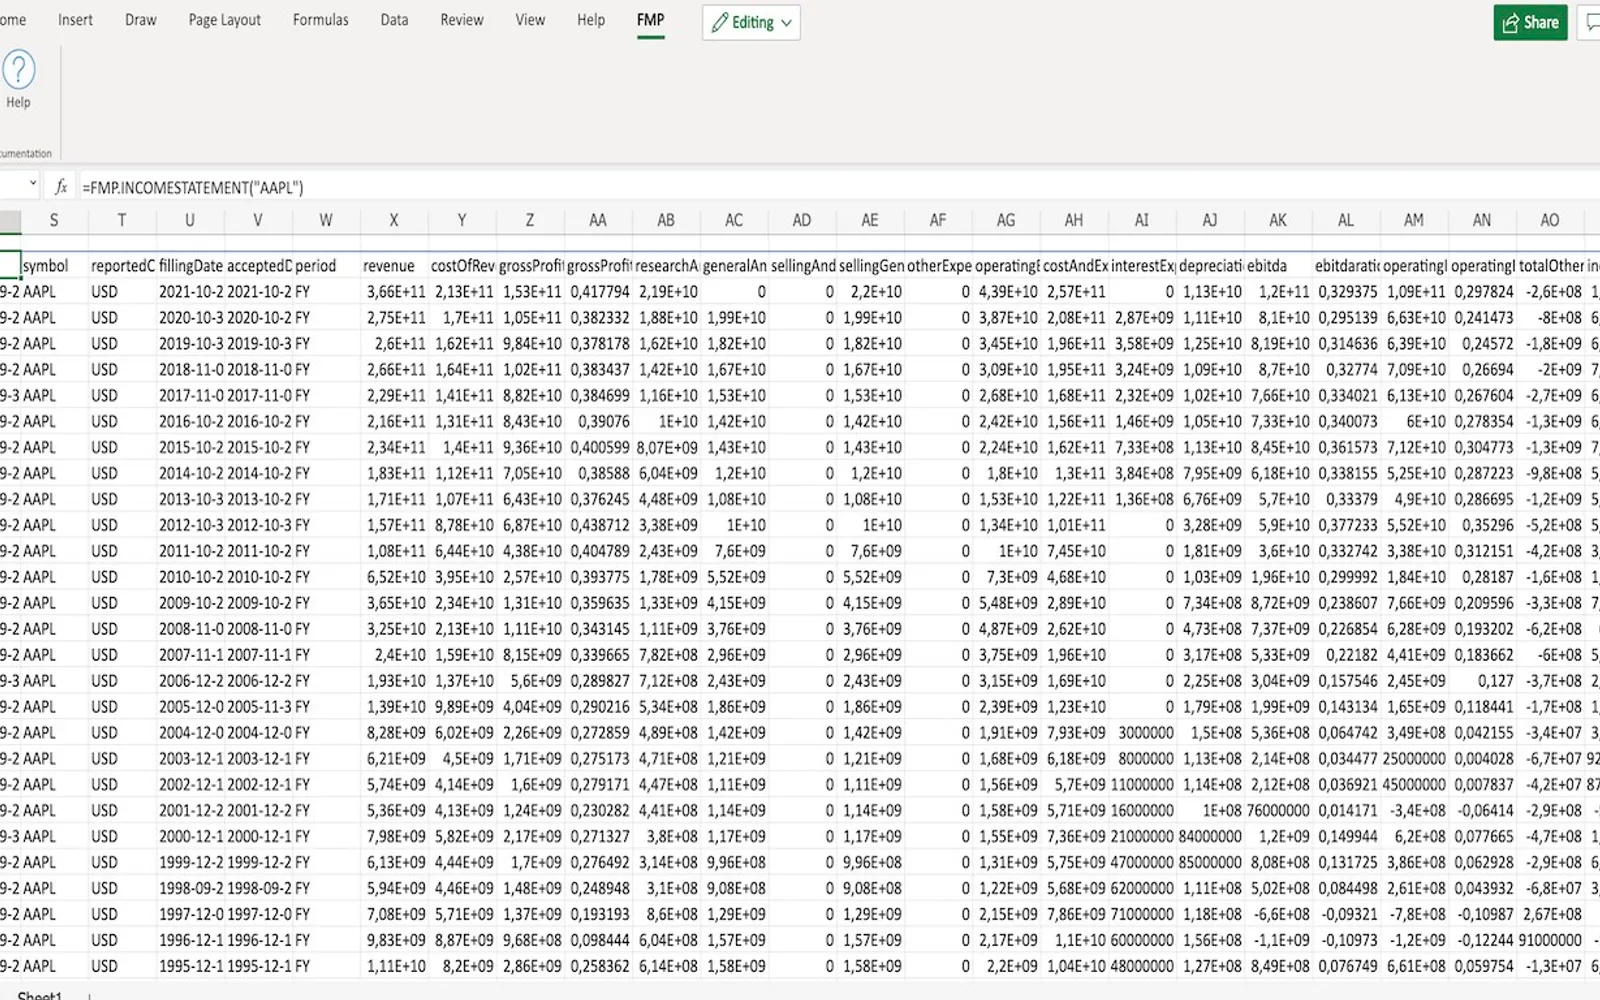
Task: Select the FMP ribbon tab
Action: click(650, 20)
